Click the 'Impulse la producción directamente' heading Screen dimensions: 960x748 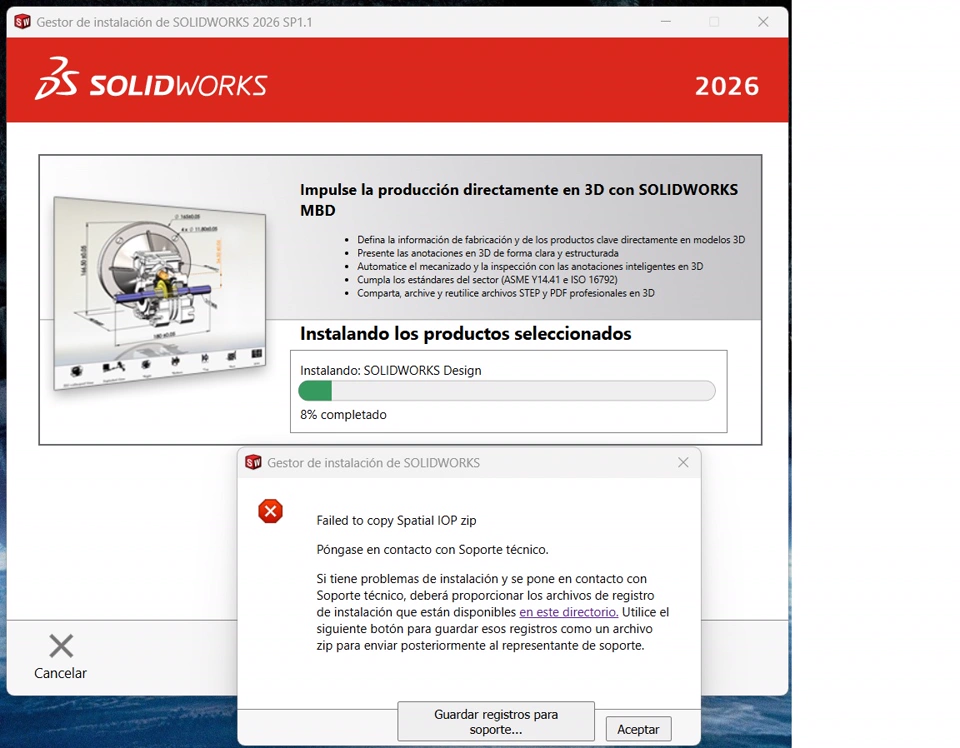[519, 200]
